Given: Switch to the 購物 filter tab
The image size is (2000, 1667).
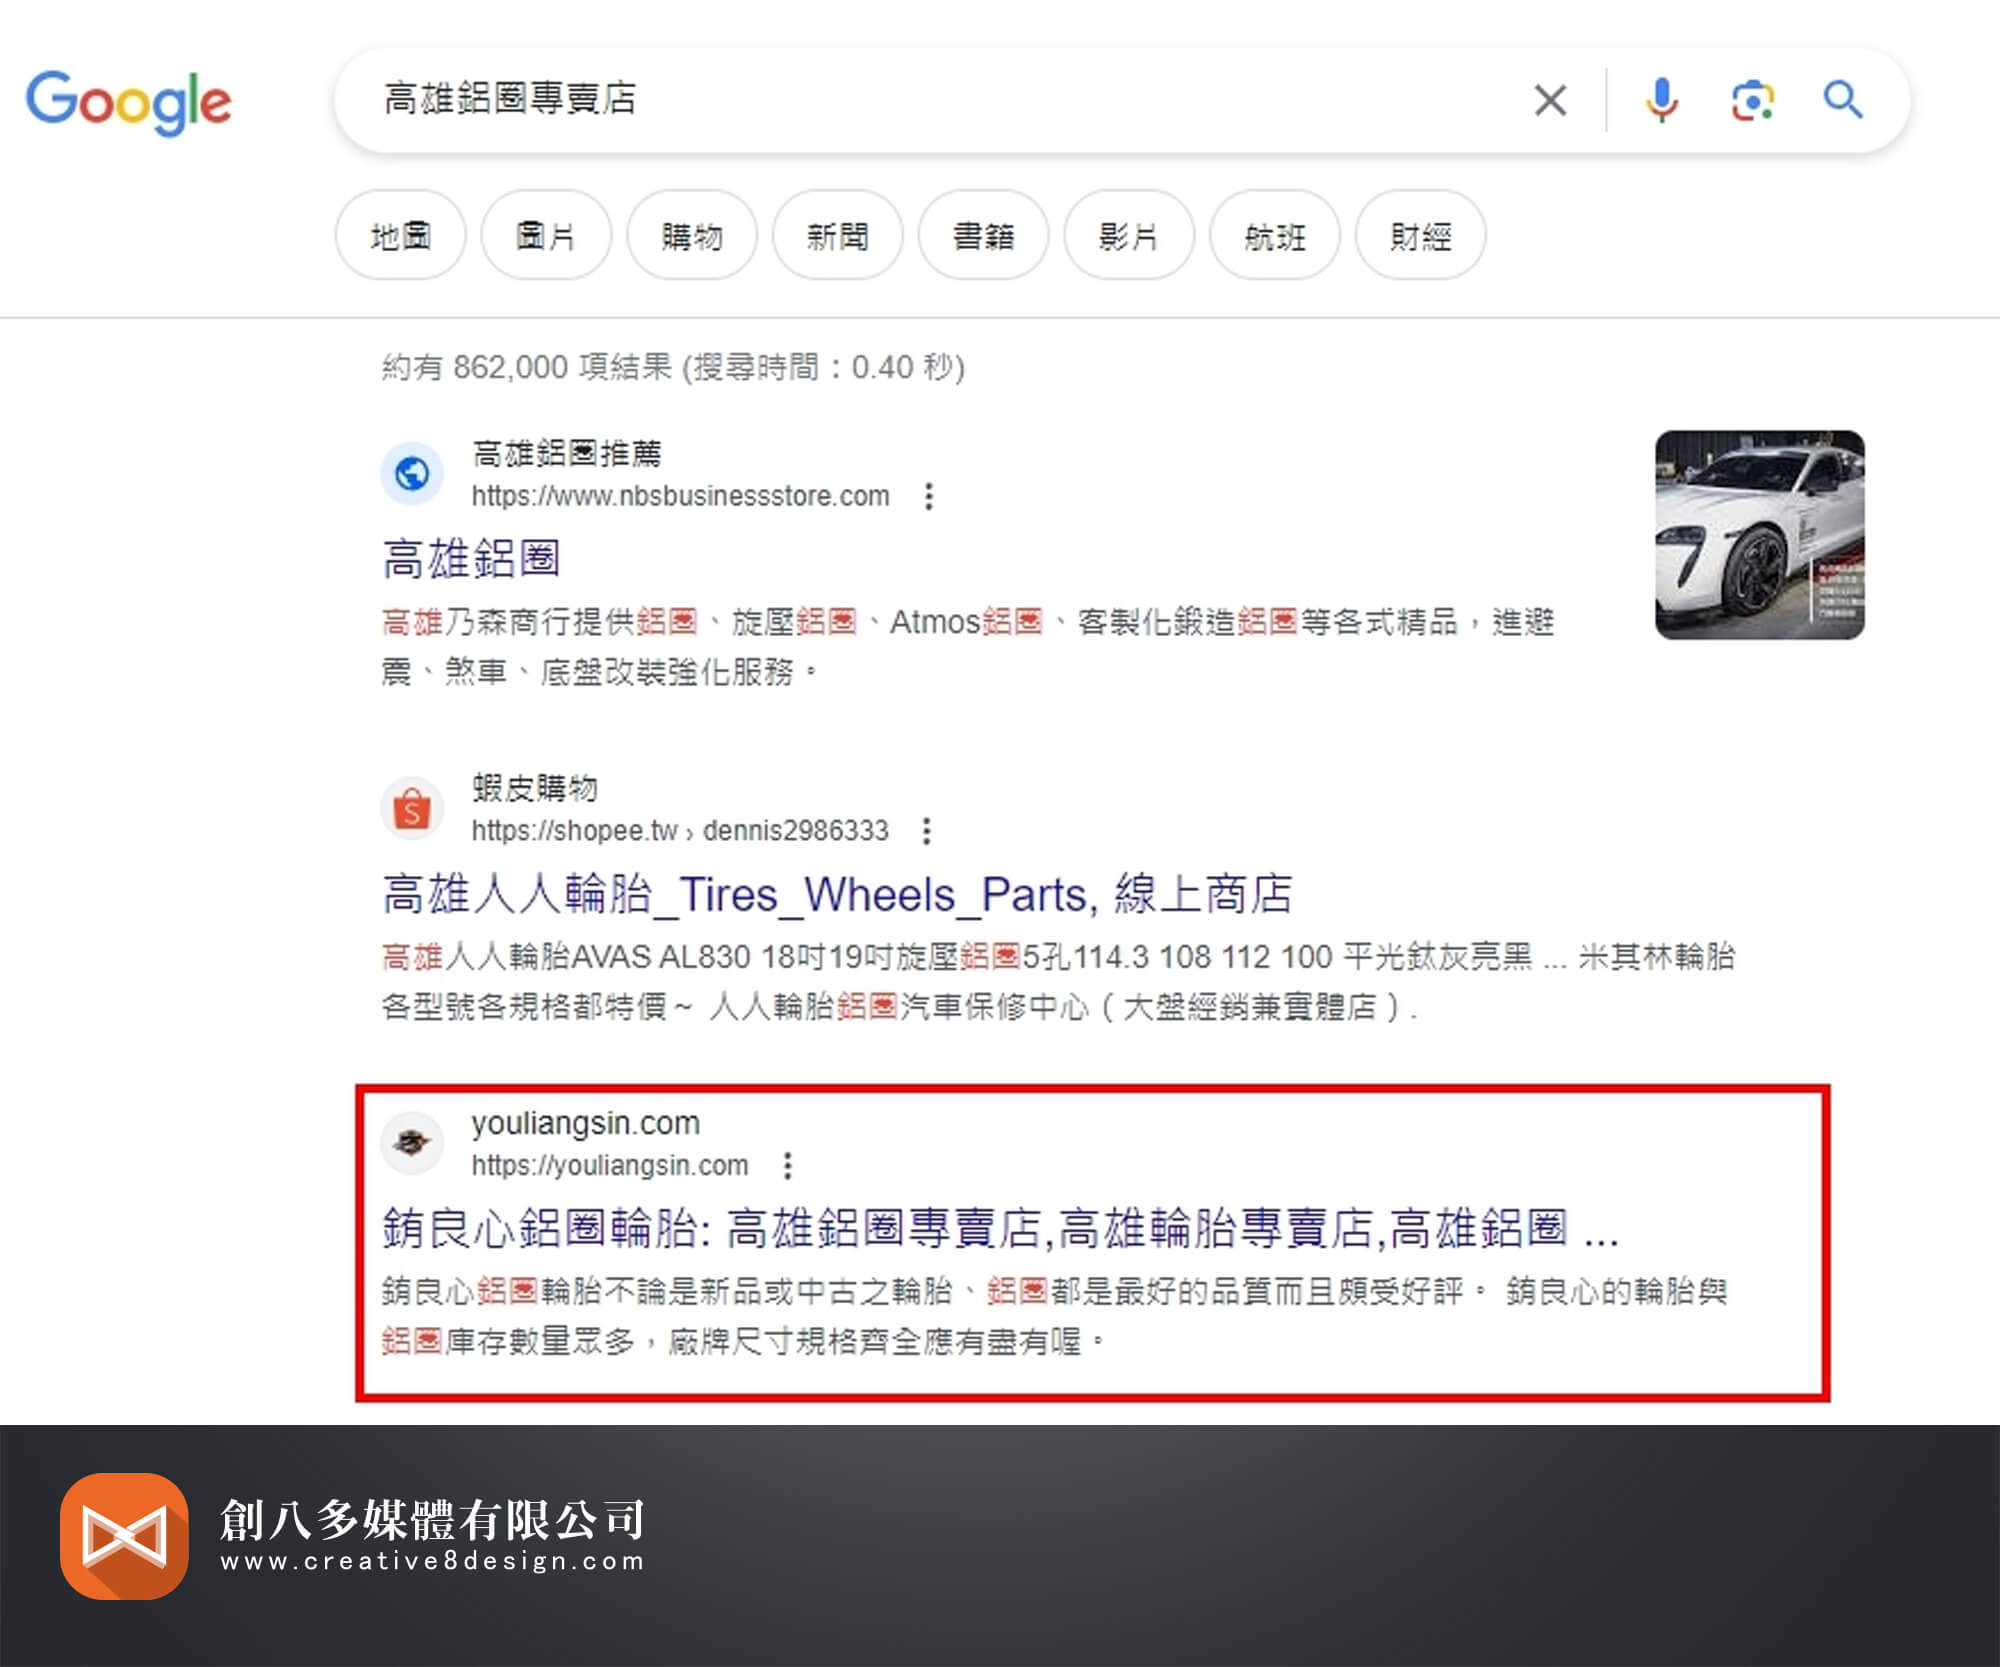Looking at the screenshot, I should (x=692, y=236).
